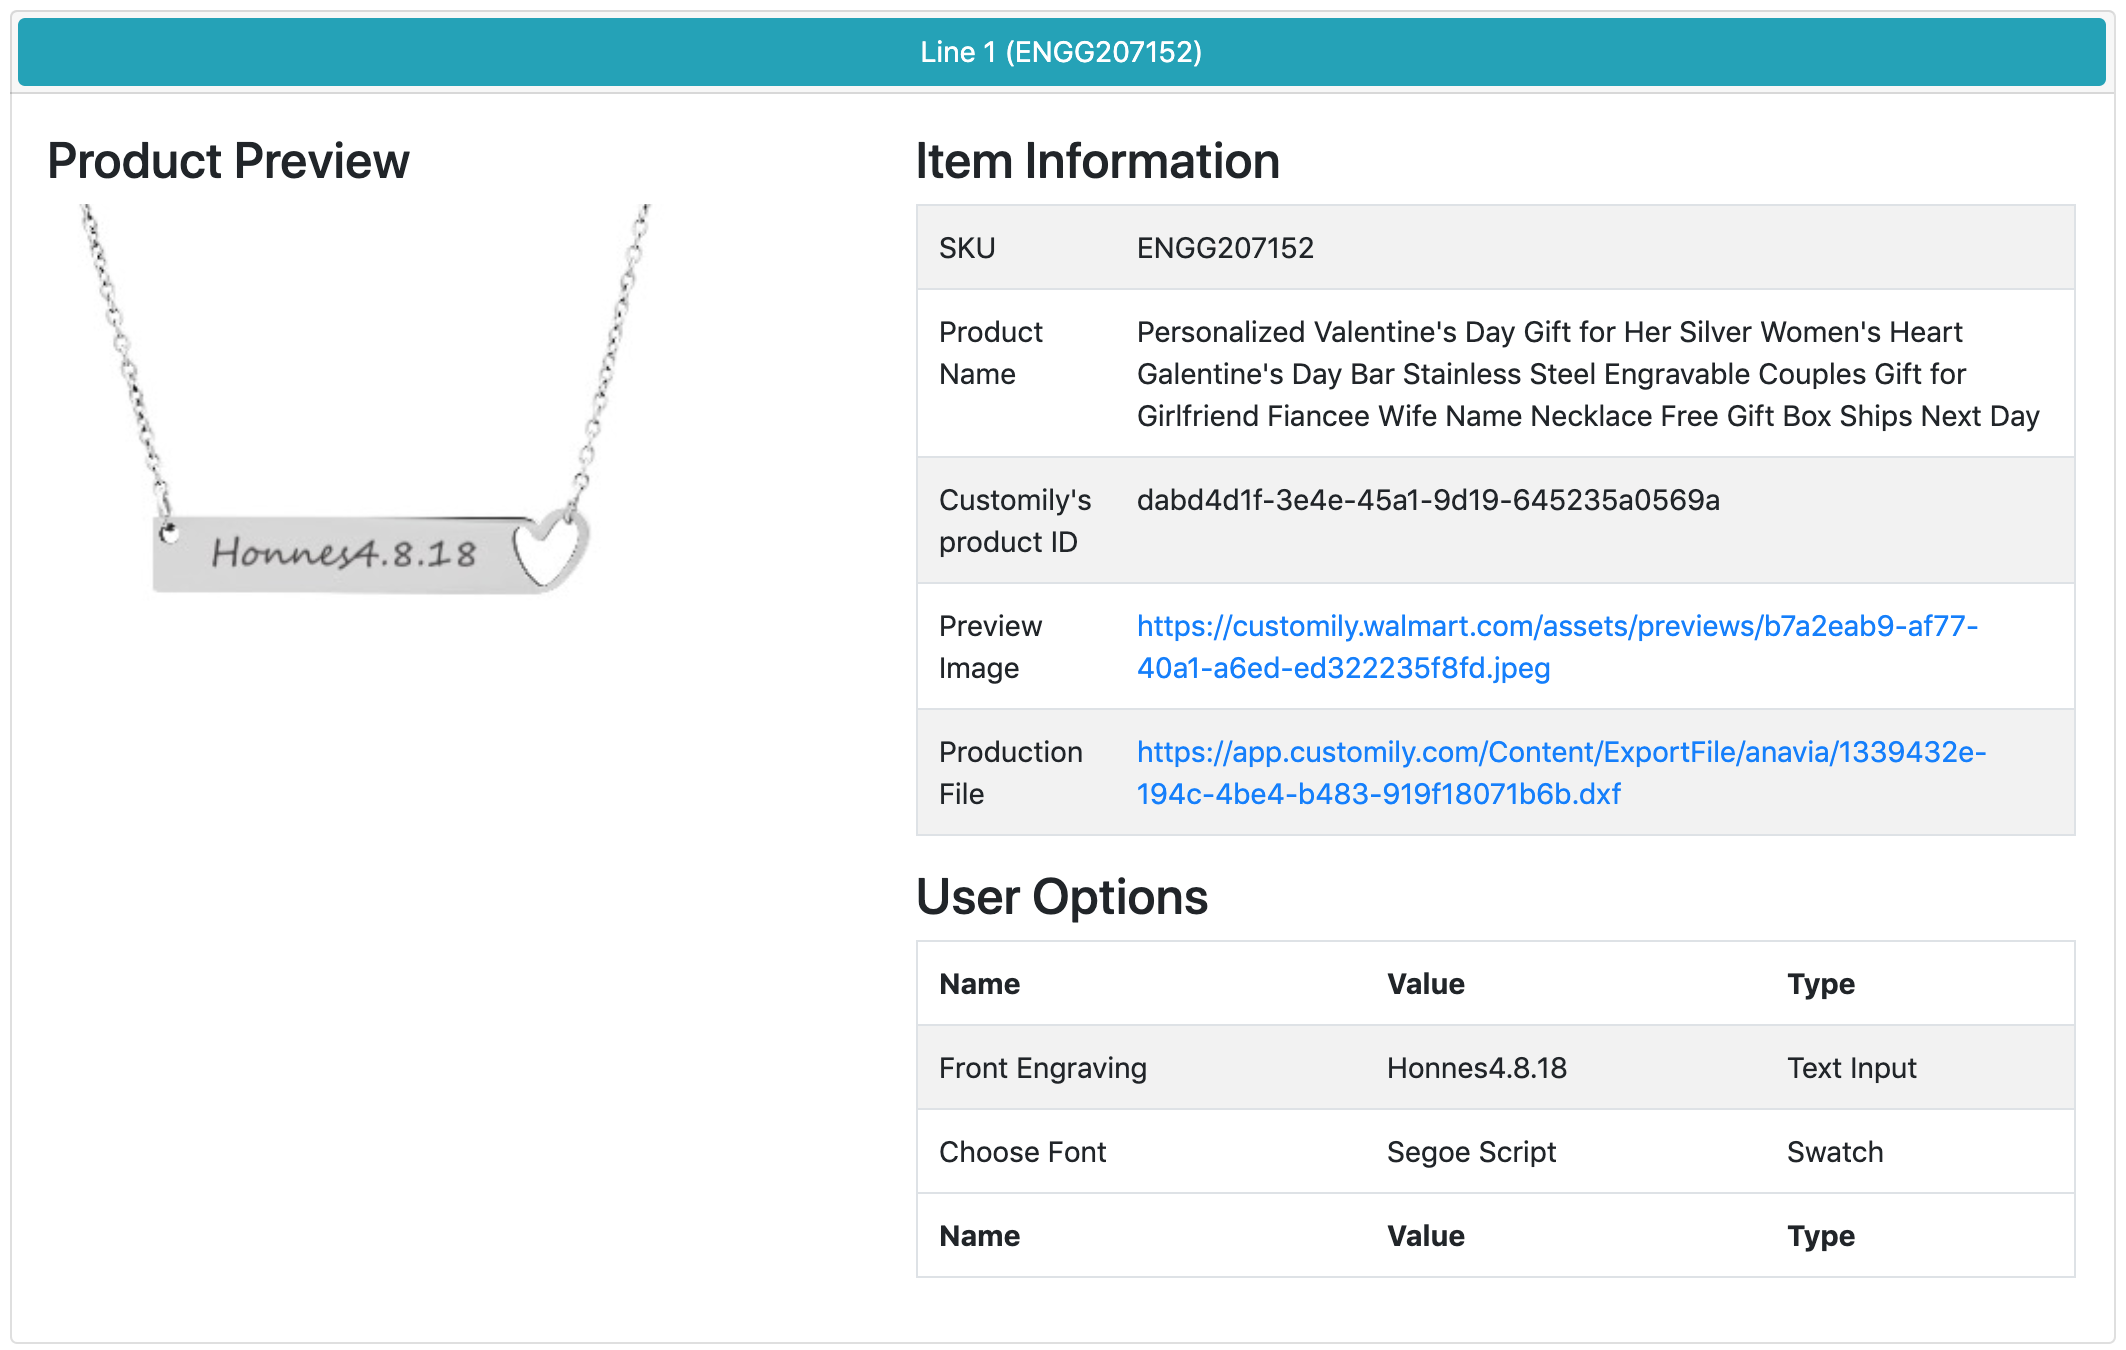Click the Honnes4.8.18 engraving value
The height and width of the screenshot is (1350, 2126).
pyautogui.click(x=1476, y=1068)
